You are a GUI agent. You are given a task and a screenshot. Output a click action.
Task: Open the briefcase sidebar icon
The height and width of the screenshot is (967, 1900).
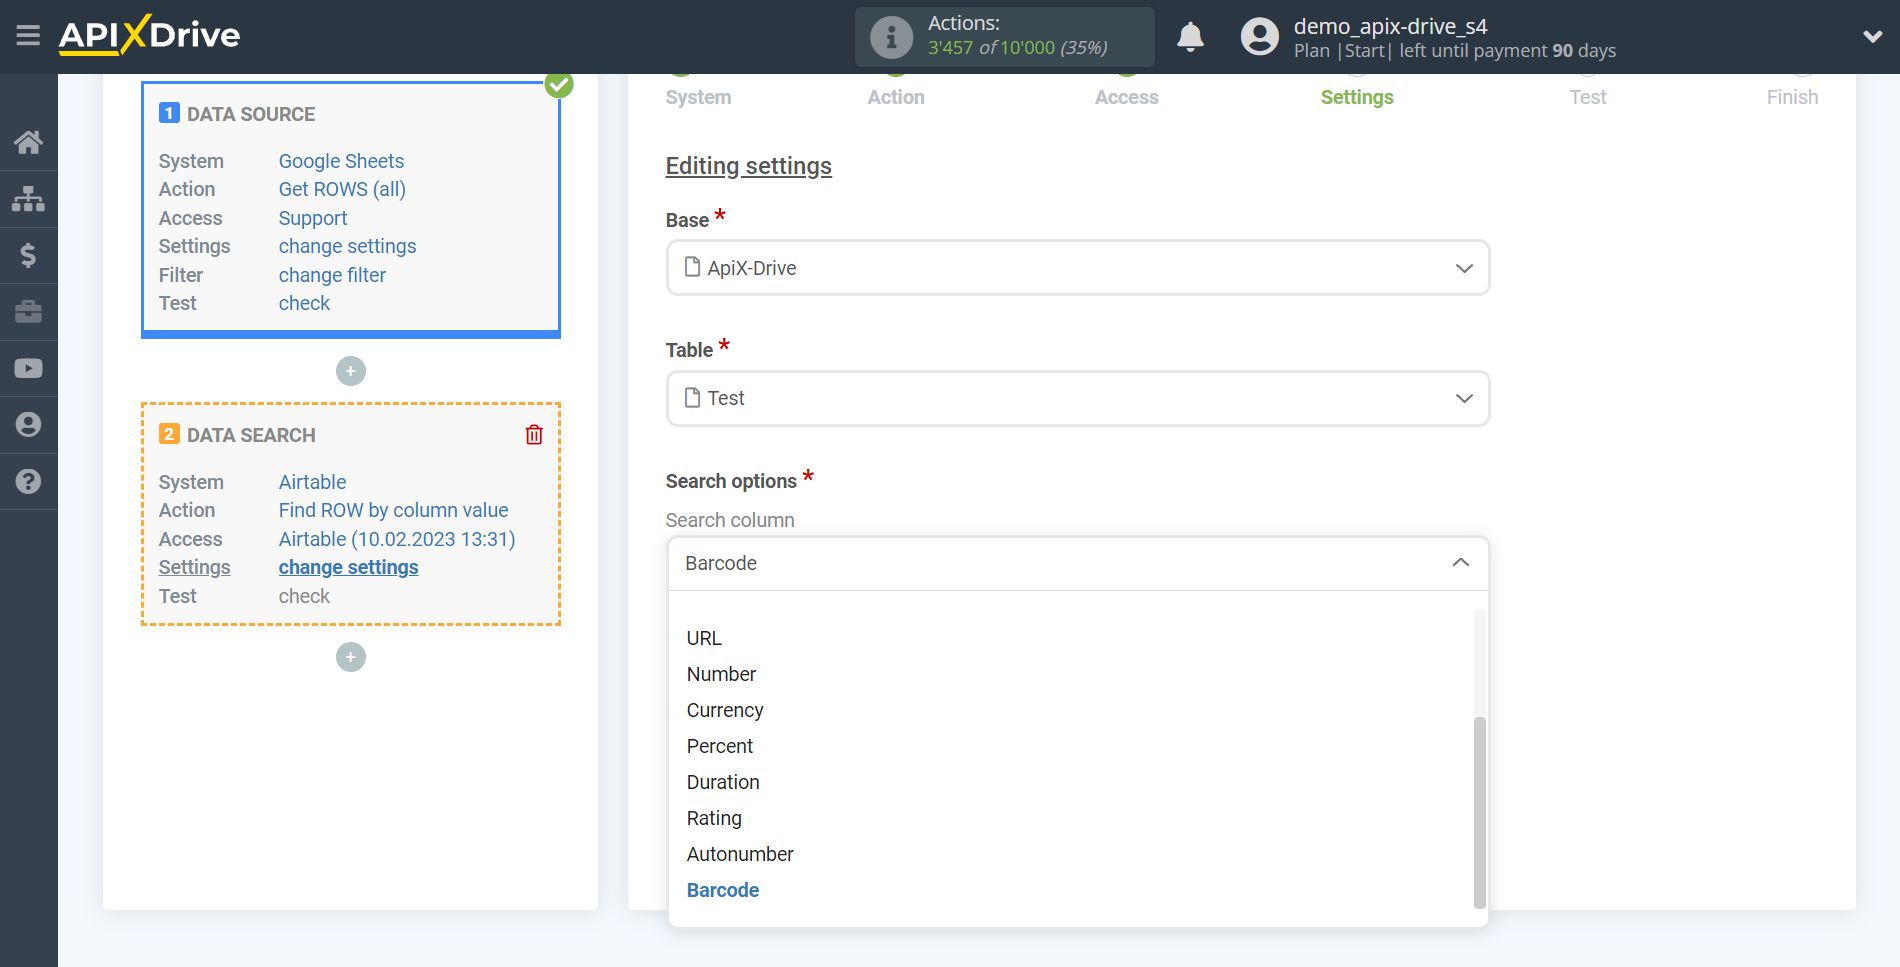[x=28, y=312]
